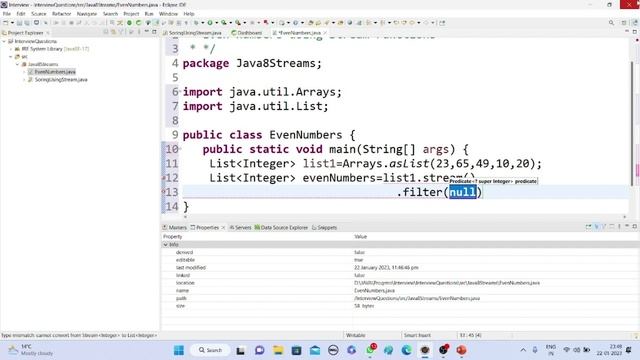
Task: Click the Value column header
Action: pos(360,237)
